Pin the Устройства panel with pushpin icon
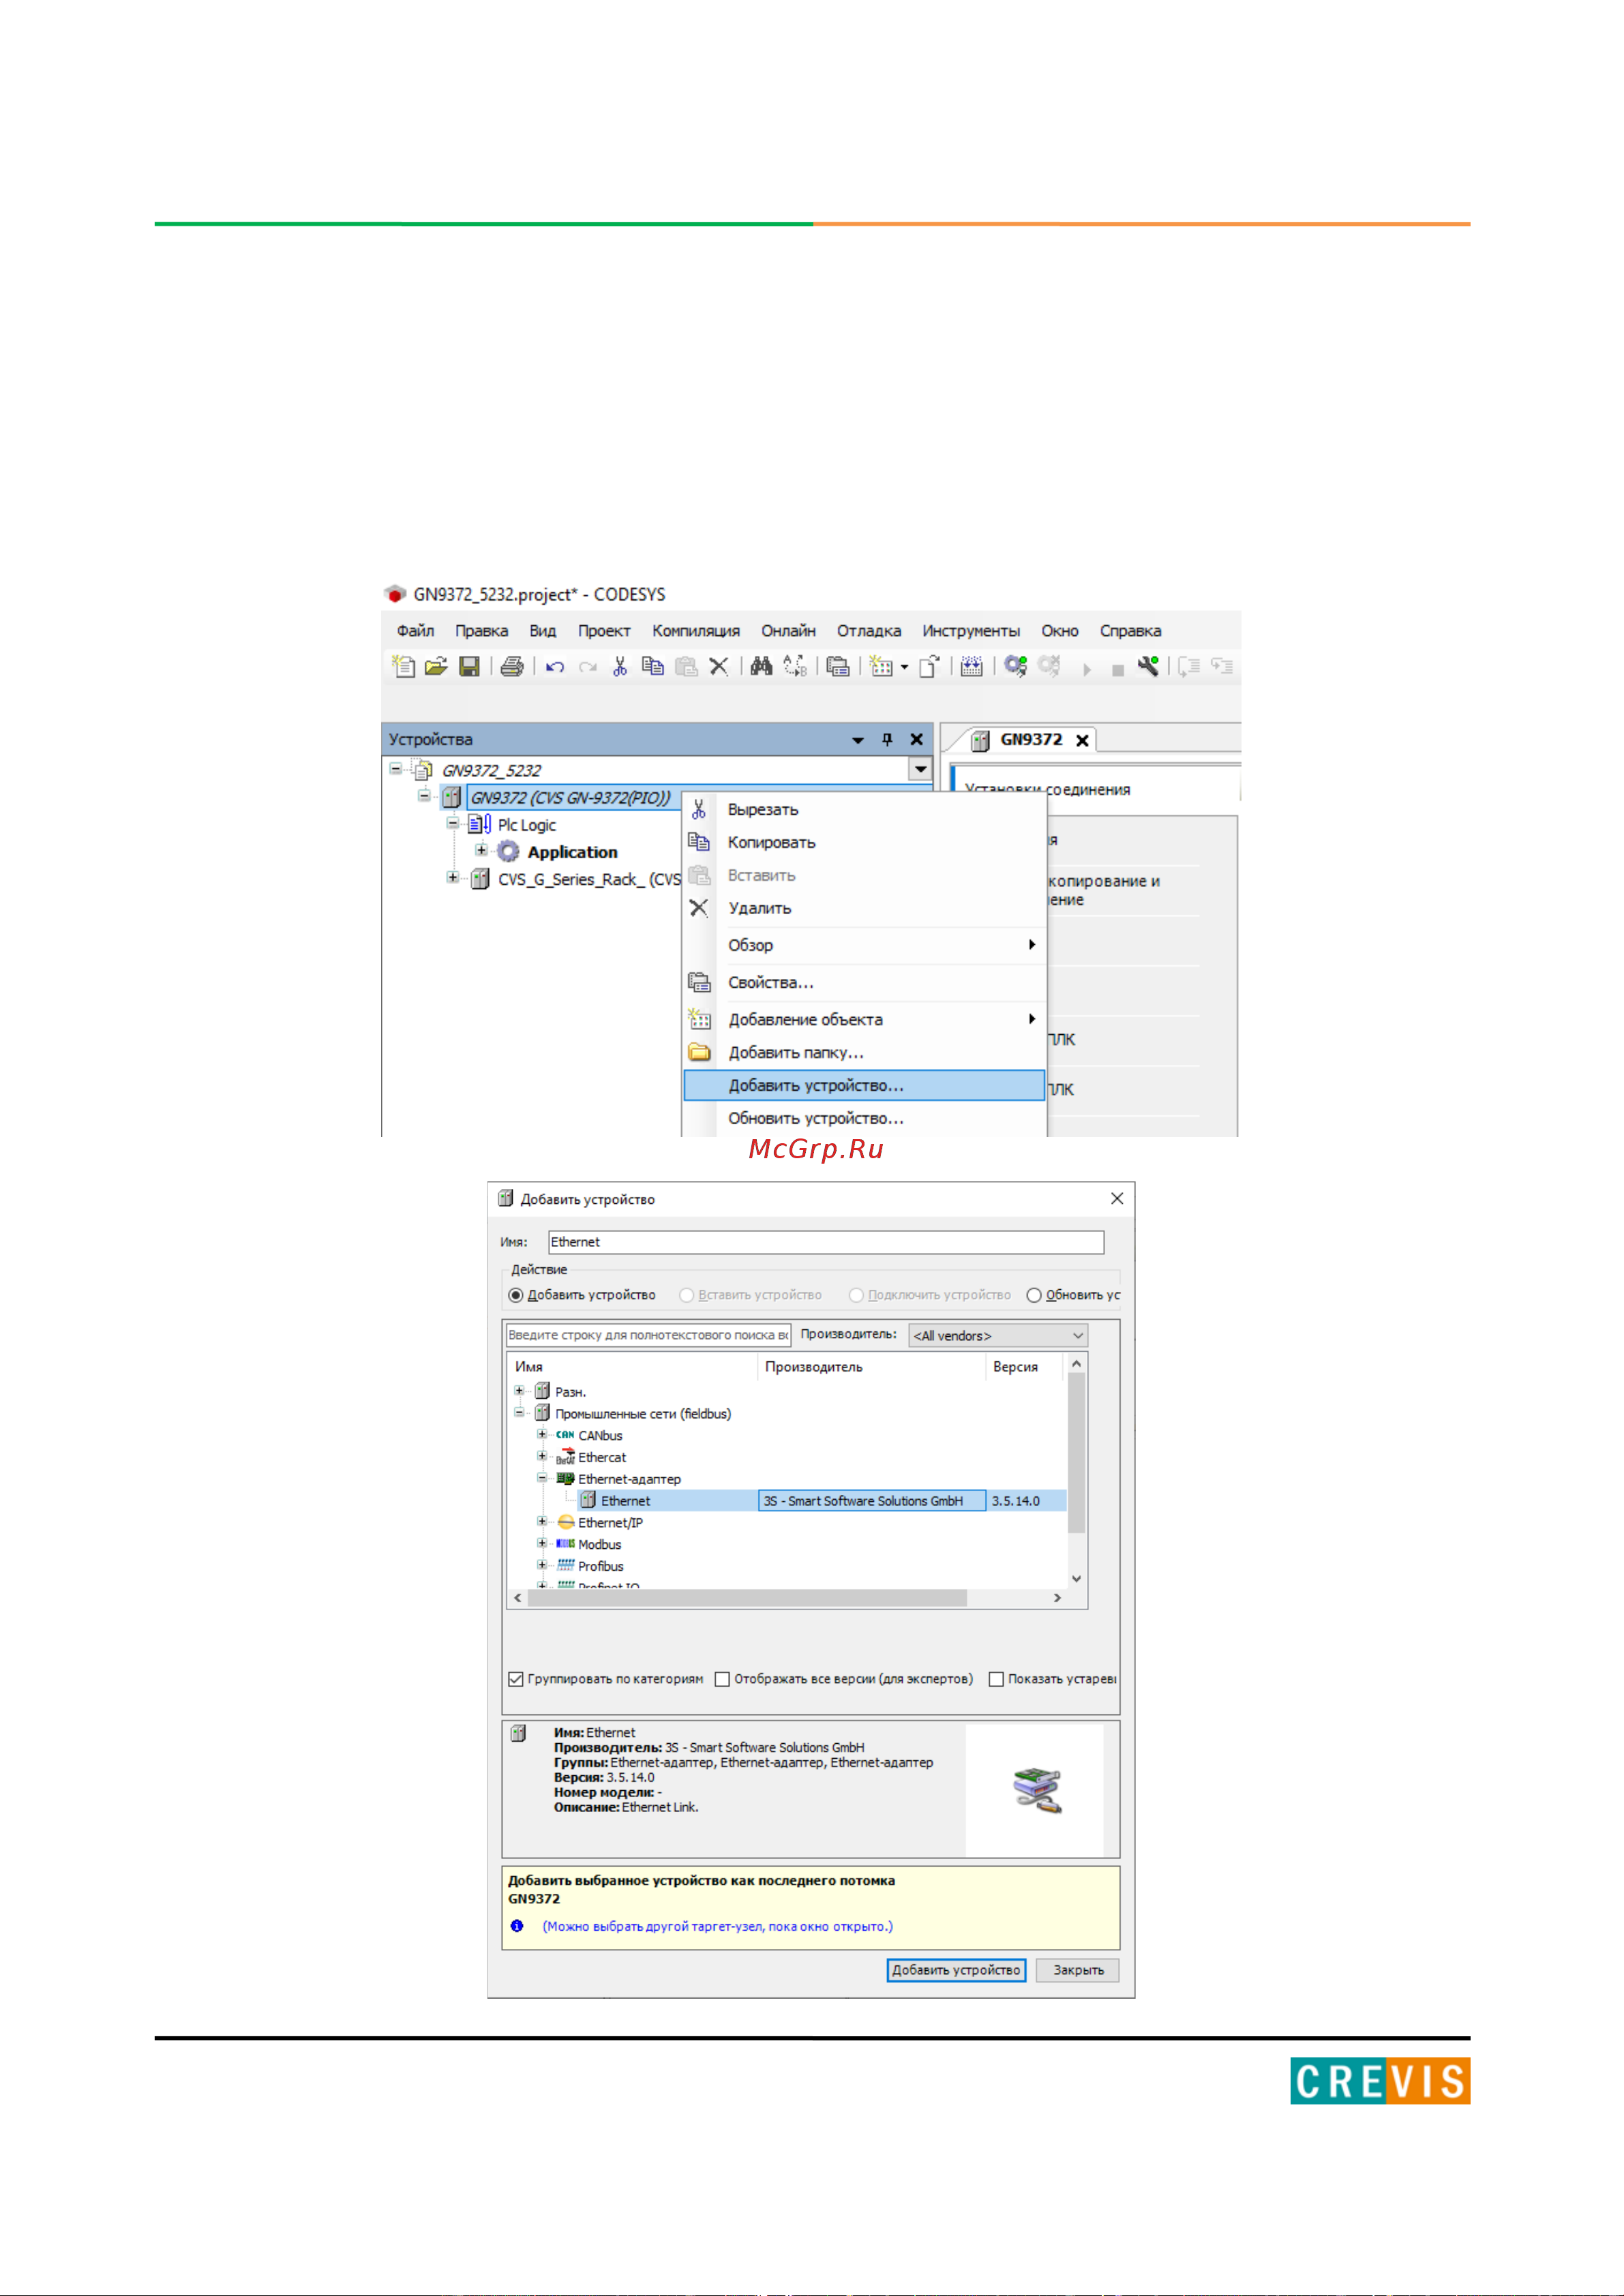1624x2296 pixels. [887, 739]
